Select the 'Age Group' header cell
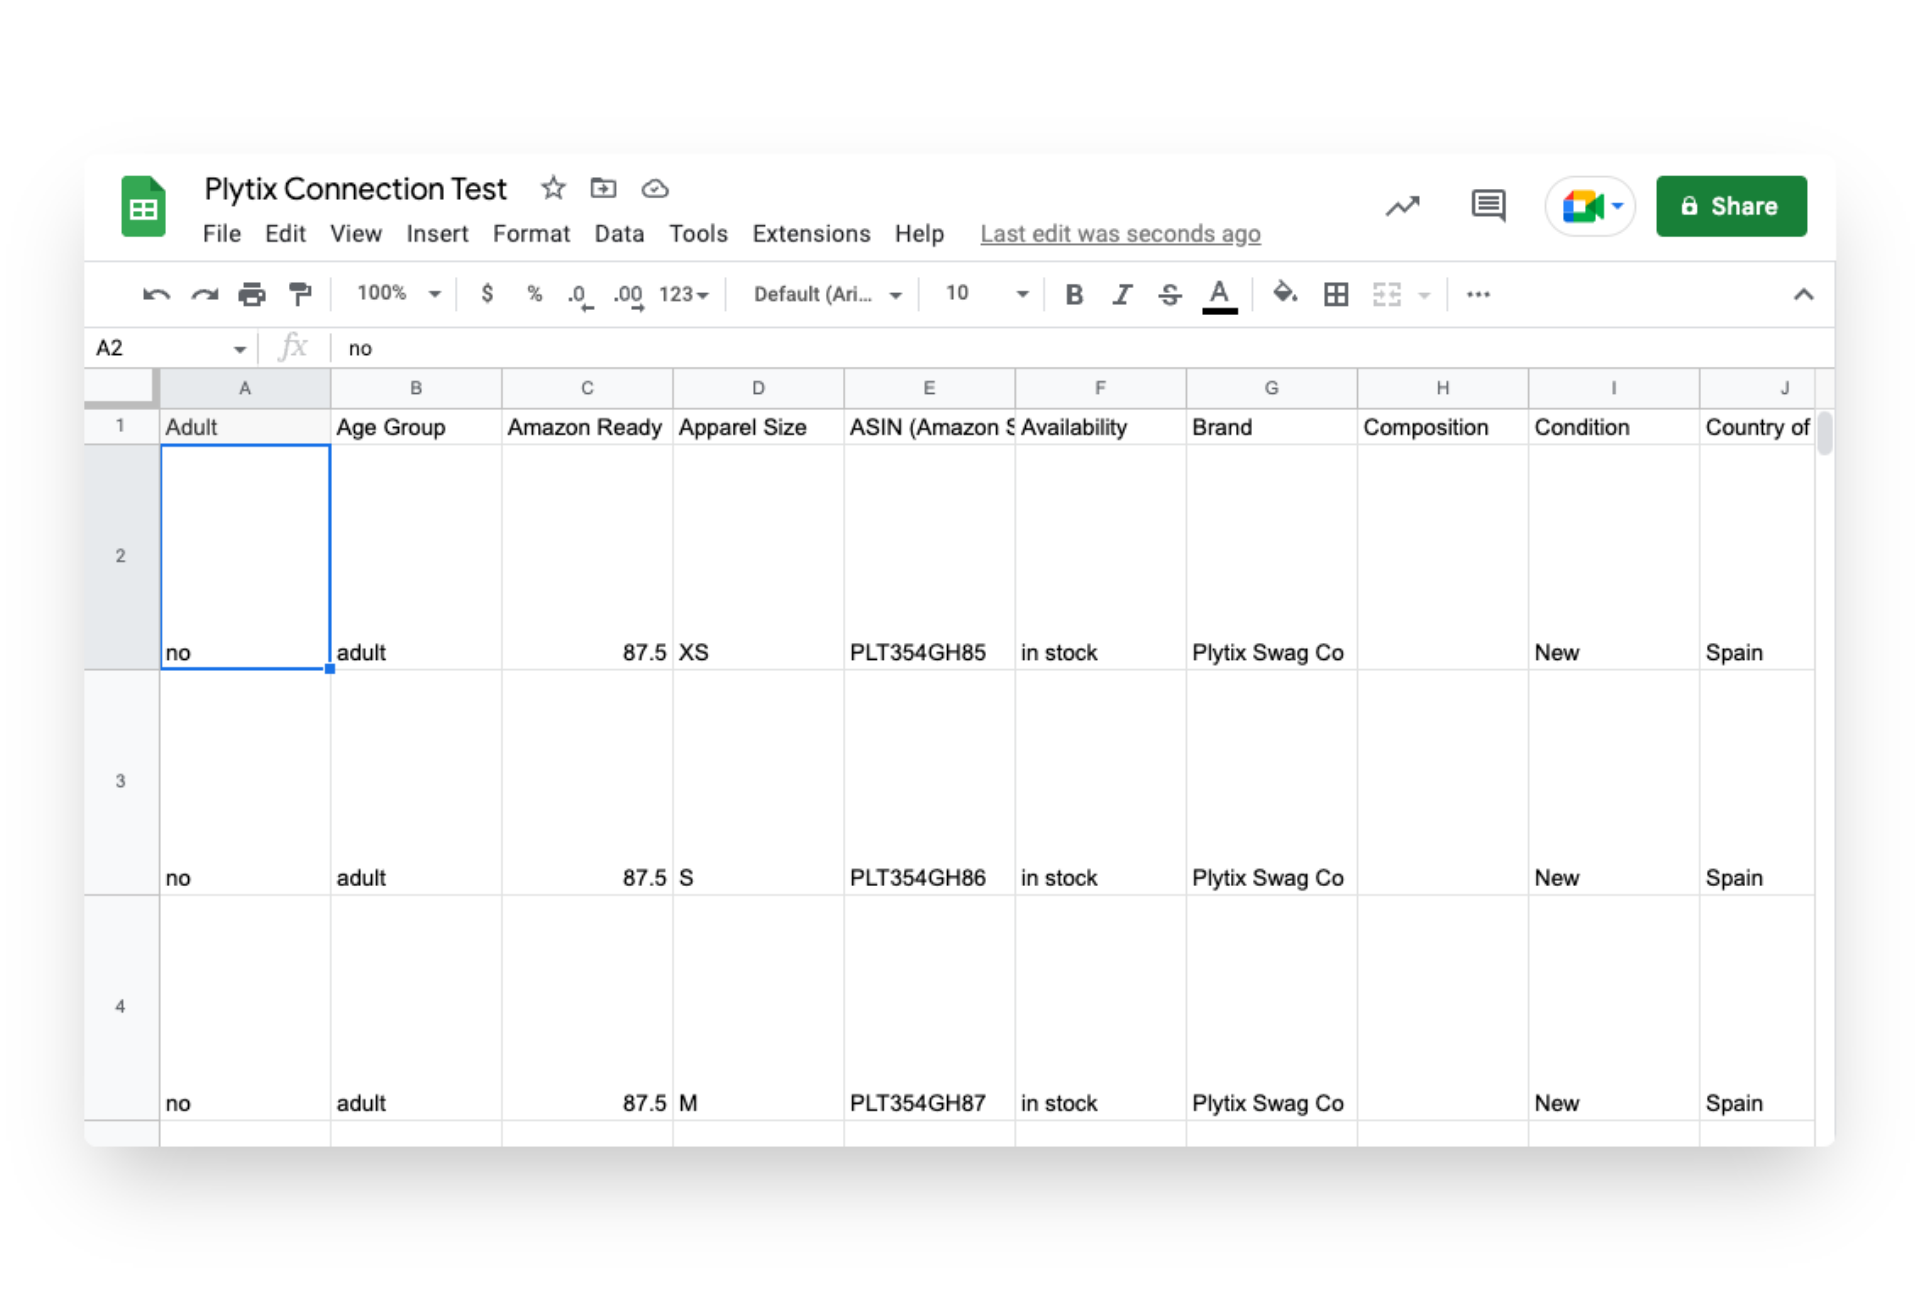Screen dimensions: 1920x1300 [x=416, y=427]
